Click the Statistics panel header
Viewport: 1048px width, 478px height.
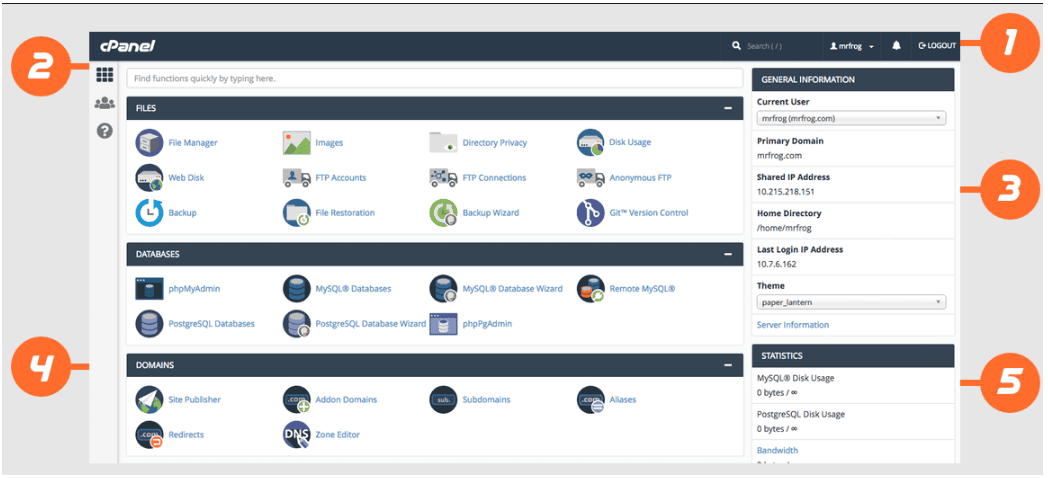[853, 356]
